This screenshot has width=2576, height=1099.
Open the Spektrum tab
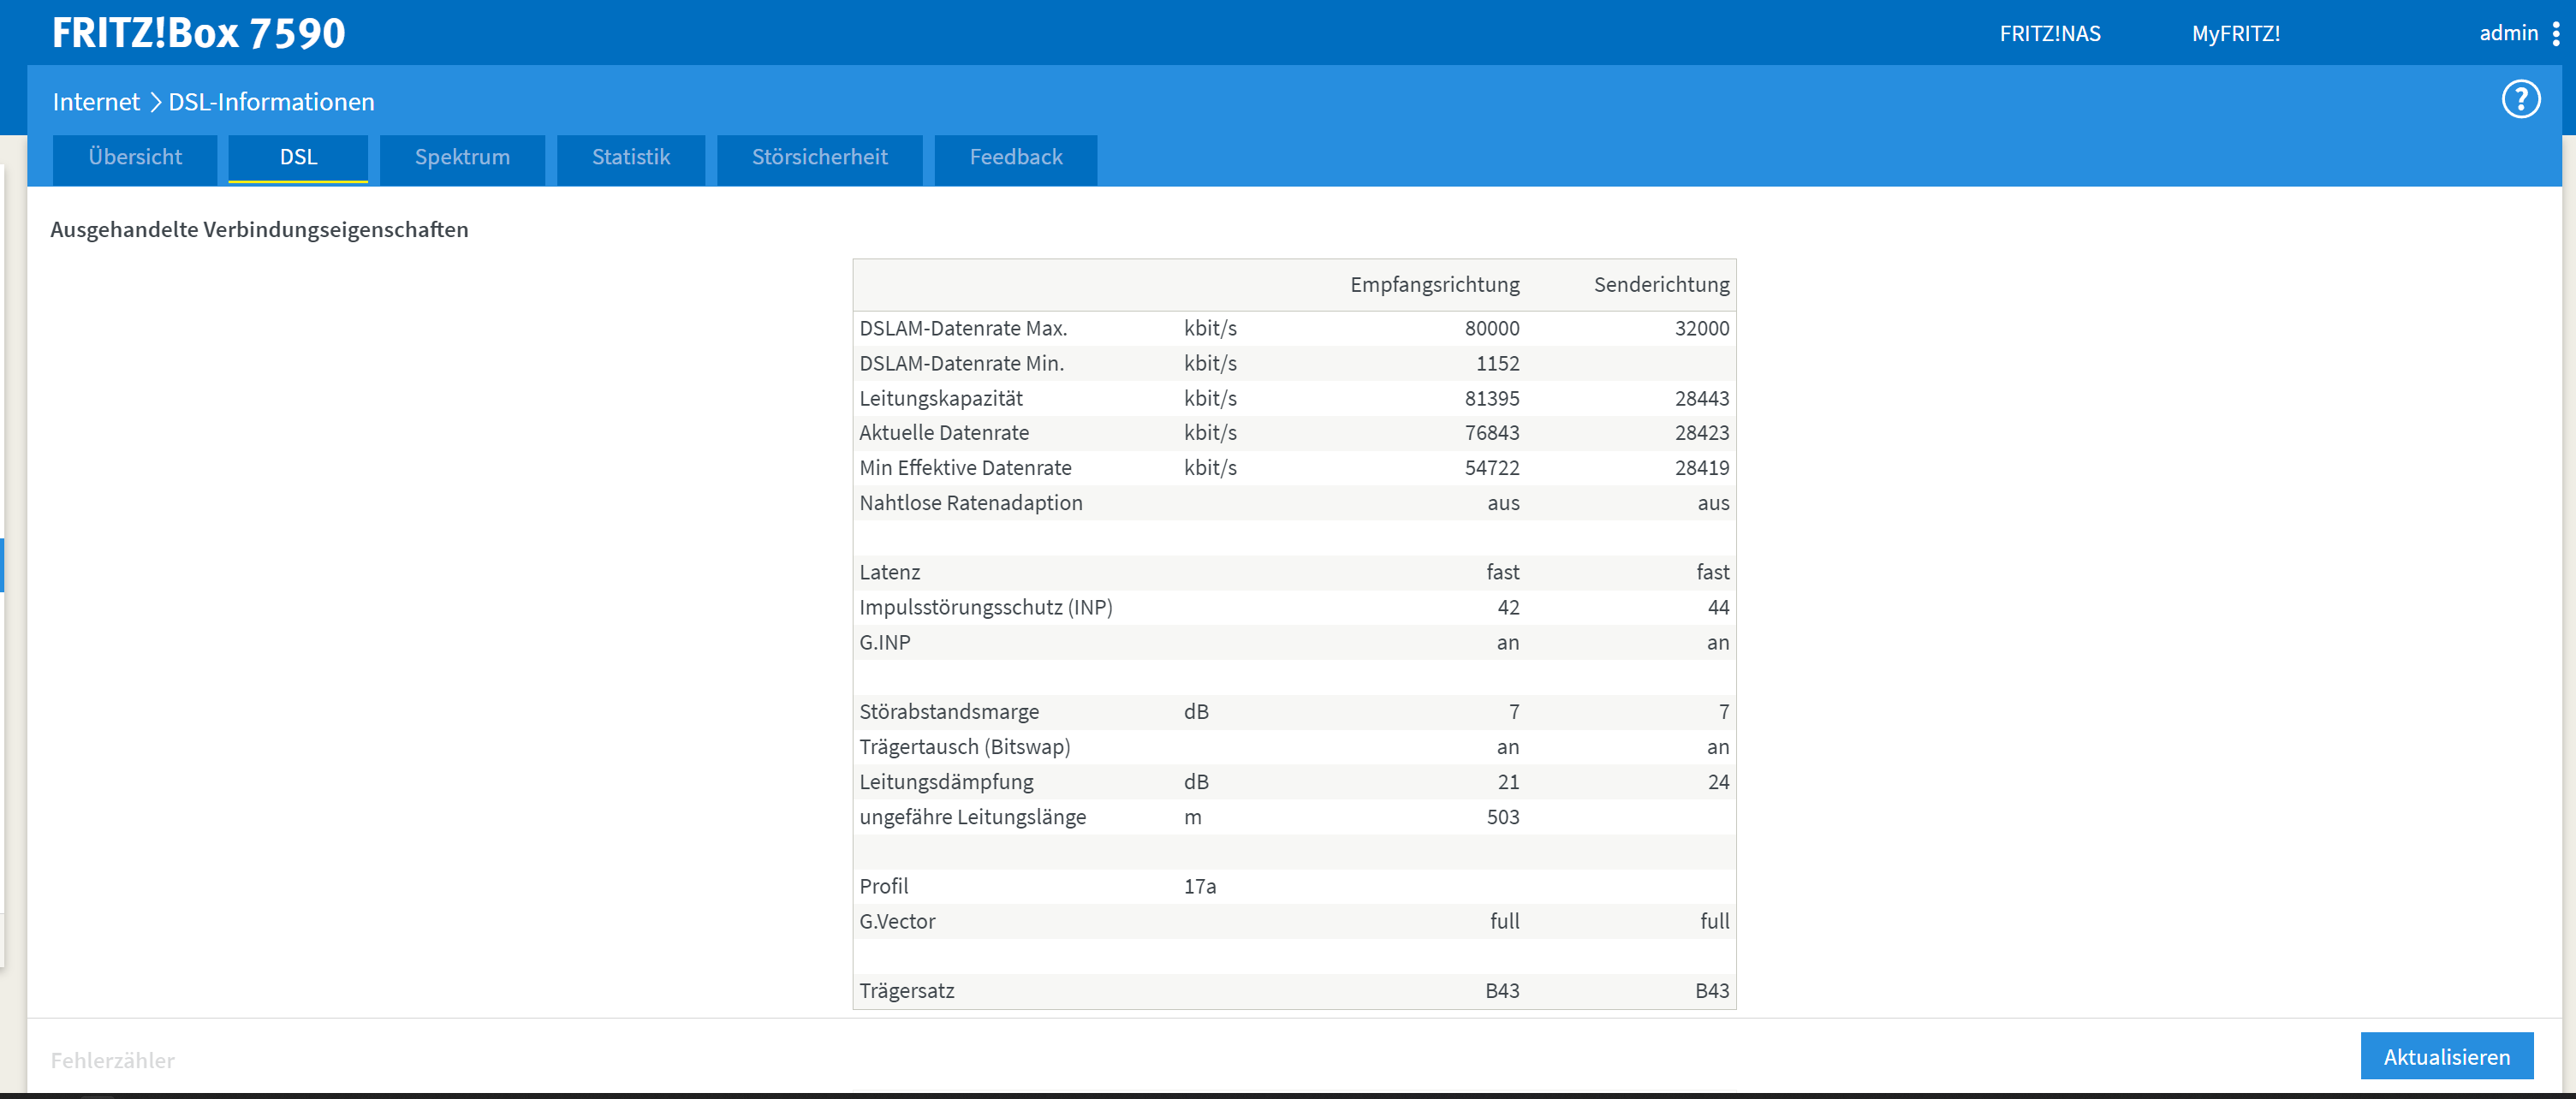[462, 158]
